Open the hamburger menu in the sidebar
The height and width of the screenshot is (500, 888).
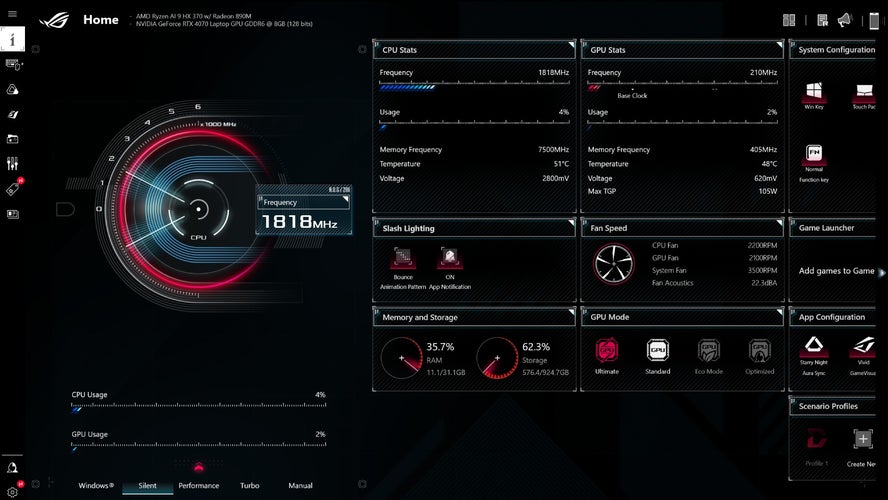pos(13,14)
